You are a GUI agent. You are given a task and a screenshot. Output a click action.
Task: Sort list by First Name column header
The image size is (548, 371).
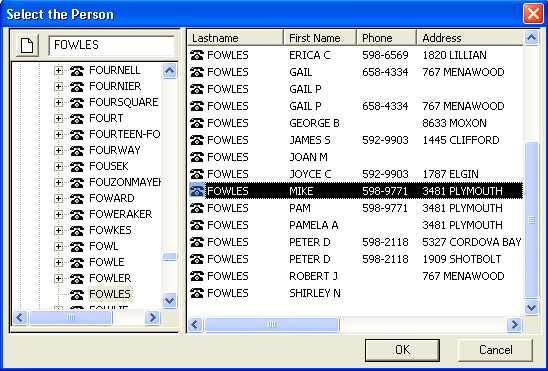320,38
